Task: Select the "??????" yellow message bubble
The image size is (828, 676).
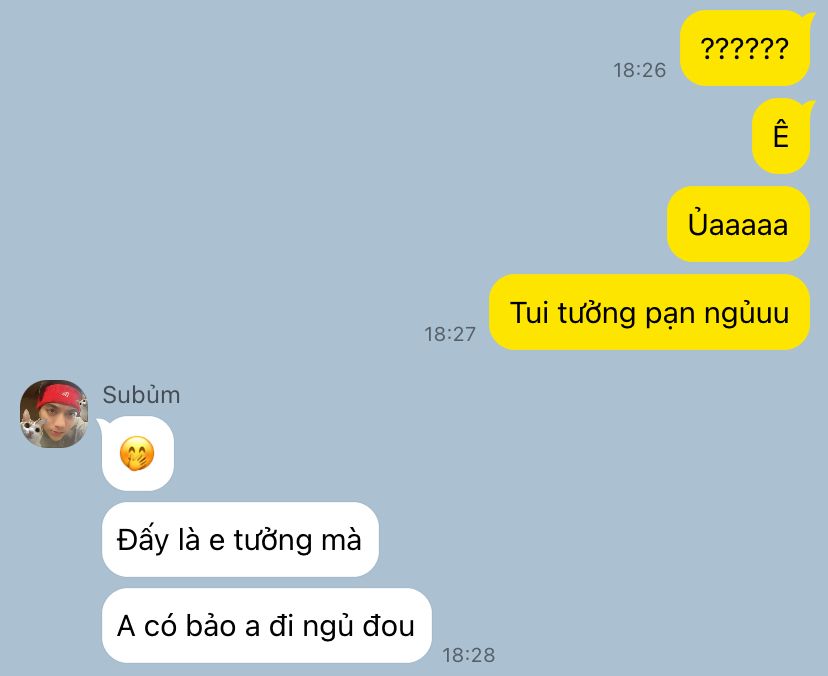Action: tap(745, 48)
